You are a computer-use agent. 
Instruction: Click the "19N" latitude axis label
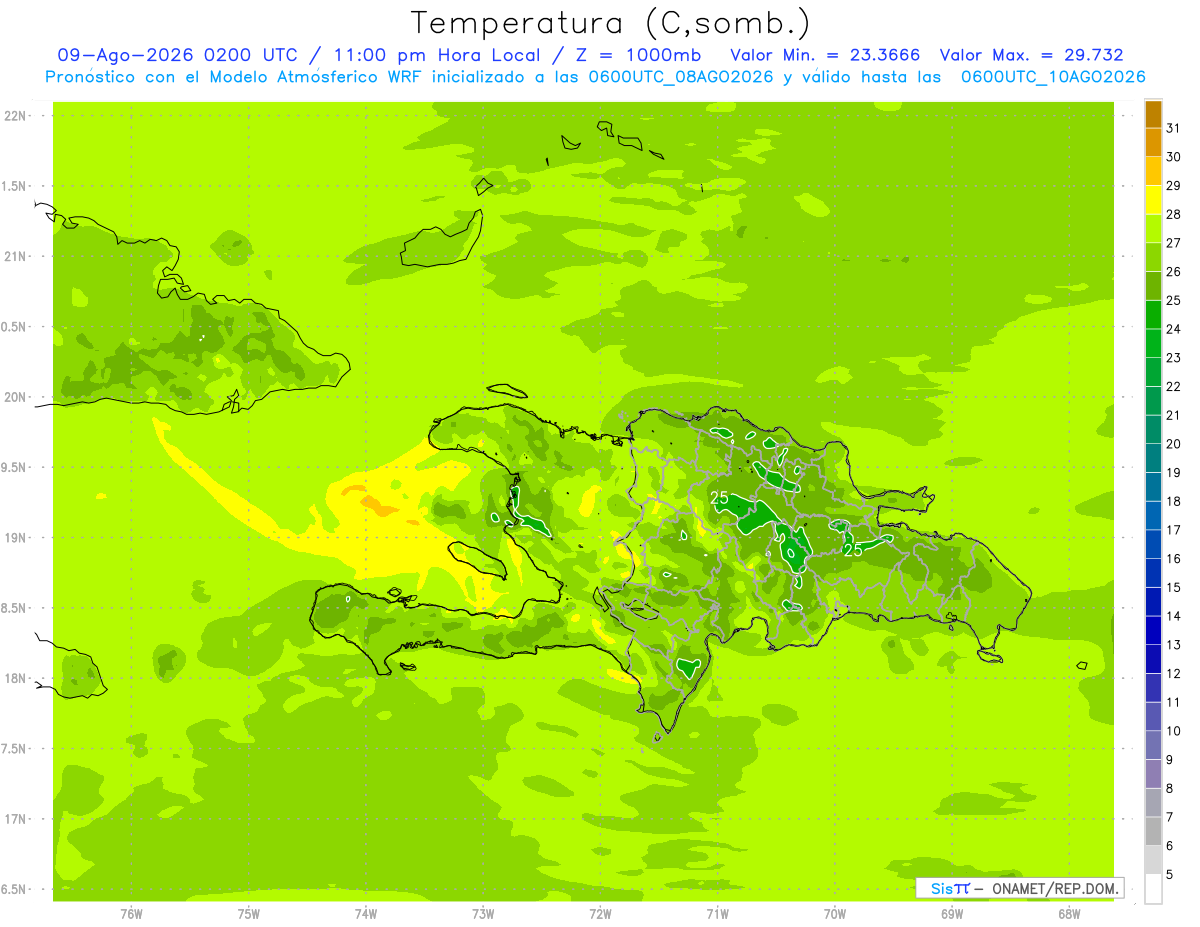coord(17,538)
